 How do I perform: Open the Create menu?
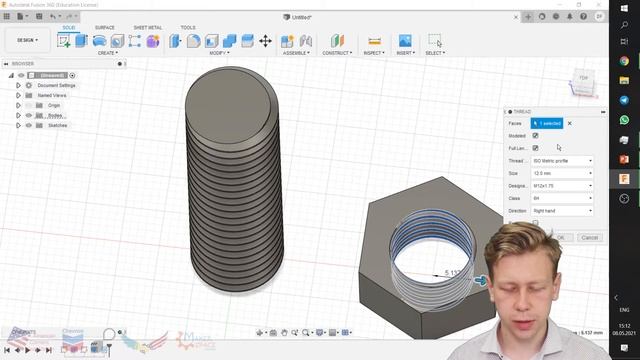pos(108,53)
